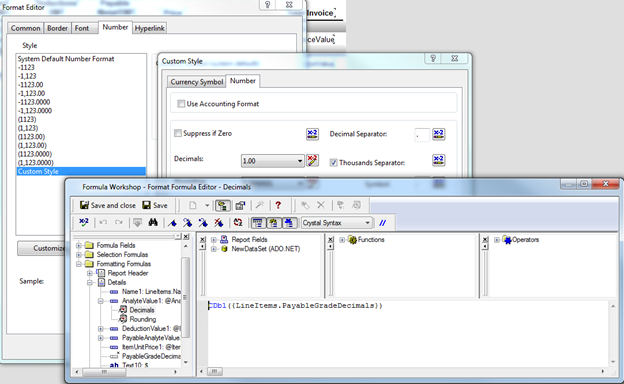Click the X-2 check formula icon
Screen dimensions: 624x384
click(84, 222)
